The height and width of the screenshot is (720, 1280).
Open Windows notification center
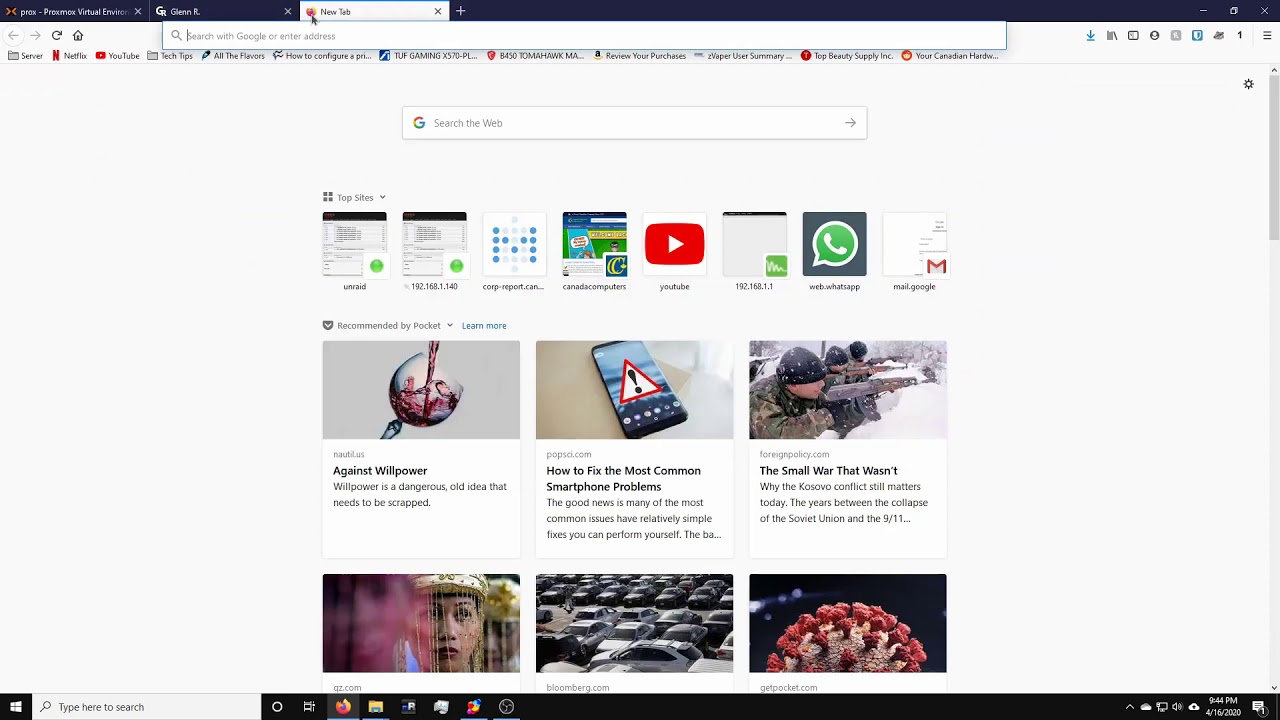1259,707
